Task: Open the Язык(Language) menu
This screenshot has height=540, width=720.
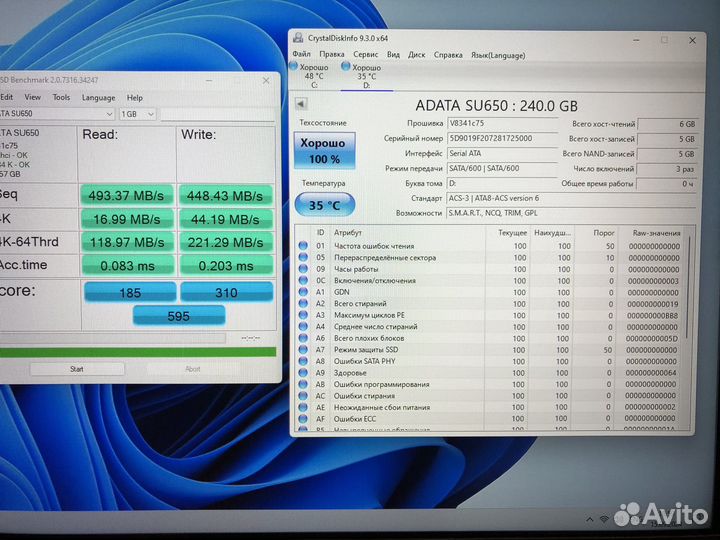Action: [498, 55]
